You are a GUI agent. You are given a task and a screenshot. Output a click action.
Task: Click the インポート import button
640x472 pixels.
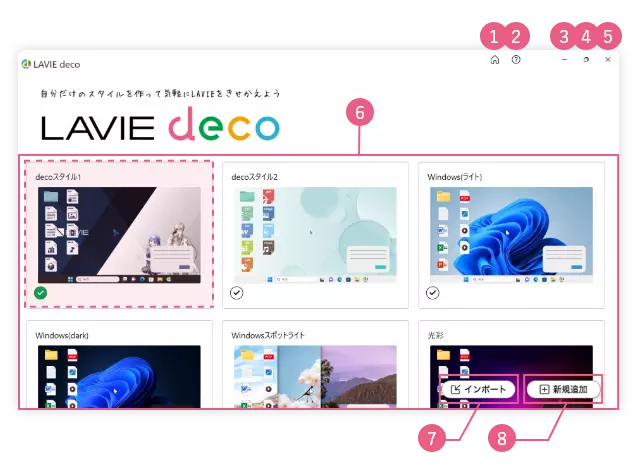pos(478,389)
